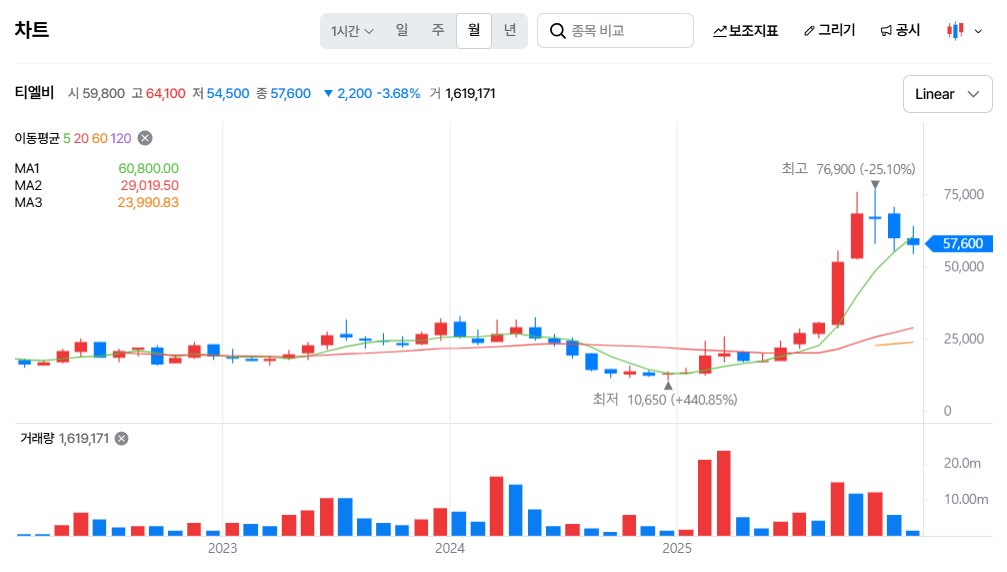The width and height of the screenshot is (1007, 572).
Task: Click the volume figure 1,619,171 in header
Action: click(470, 94)
